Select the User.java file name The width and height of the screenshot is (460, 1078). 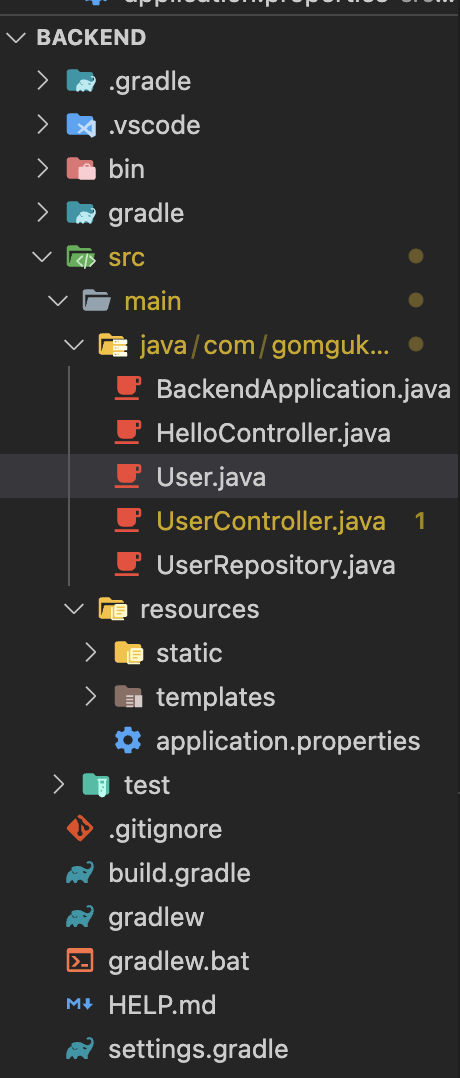(211, 477)
